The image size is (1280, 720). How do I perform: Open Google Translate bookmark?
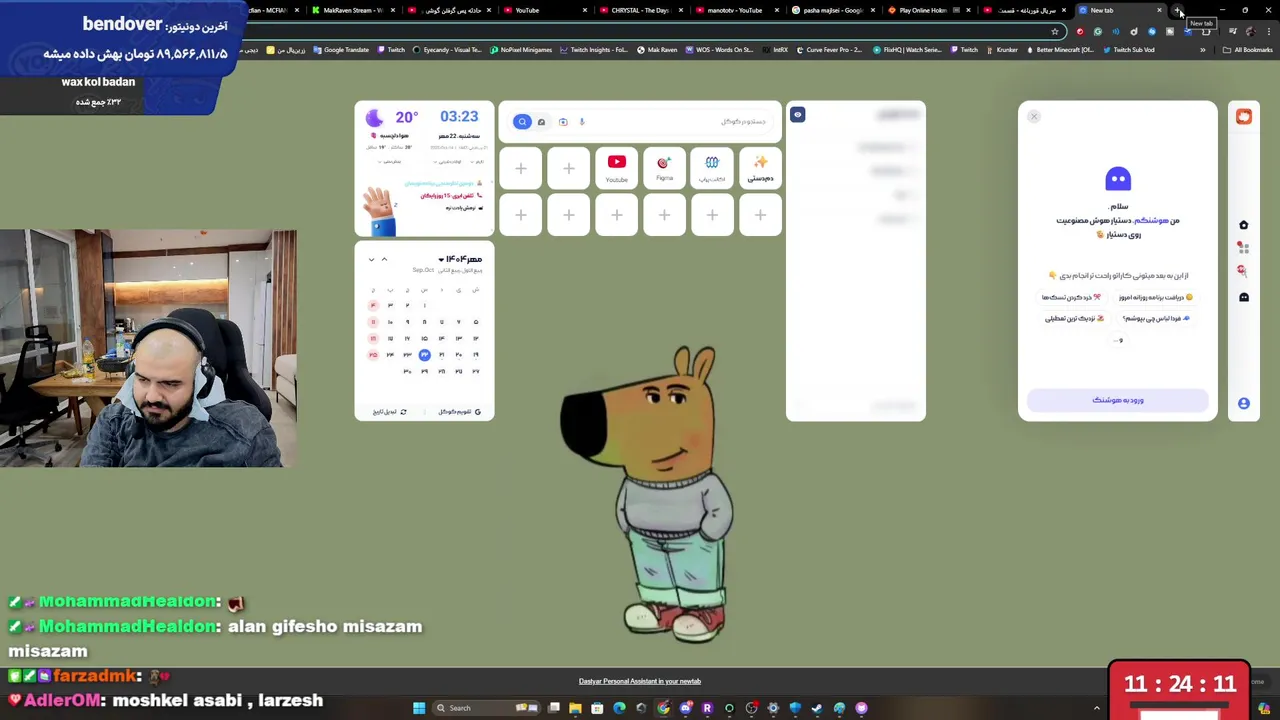click(340, 50)
